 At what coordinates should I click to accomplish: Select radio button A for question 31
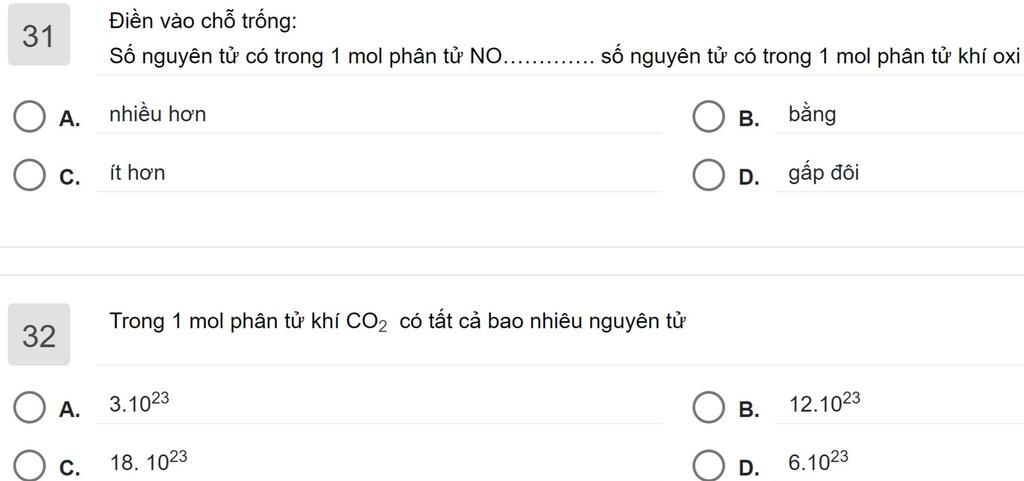[x=30, y=117]
